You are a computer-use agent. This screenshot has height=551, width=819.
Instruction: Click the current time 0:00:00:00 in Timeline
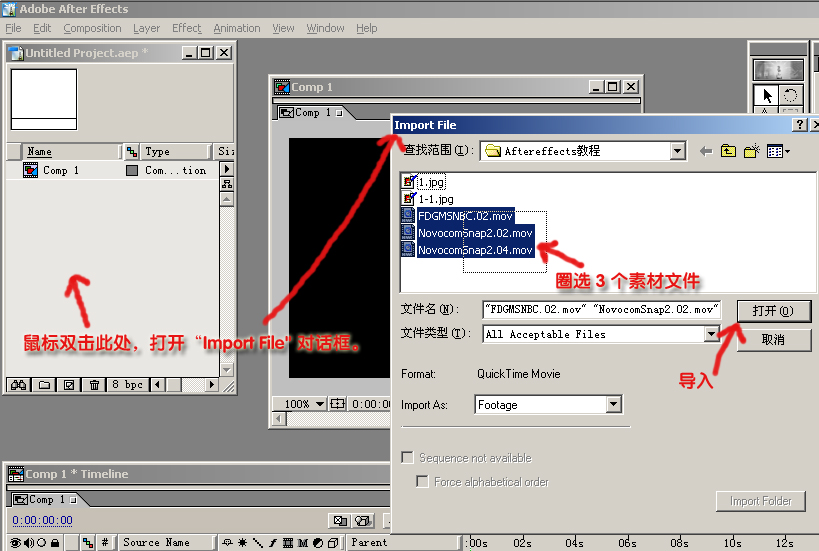click(x=42, y=520)
